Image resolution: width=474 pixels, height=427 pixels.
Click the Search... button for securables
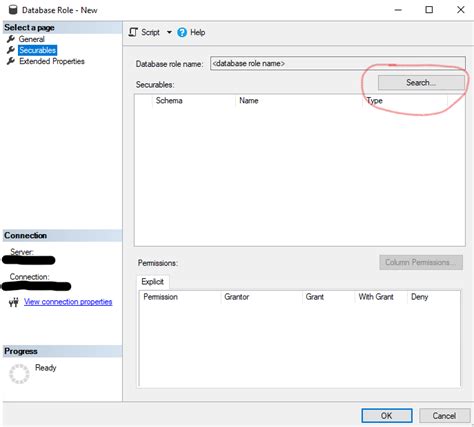[421, 82]
